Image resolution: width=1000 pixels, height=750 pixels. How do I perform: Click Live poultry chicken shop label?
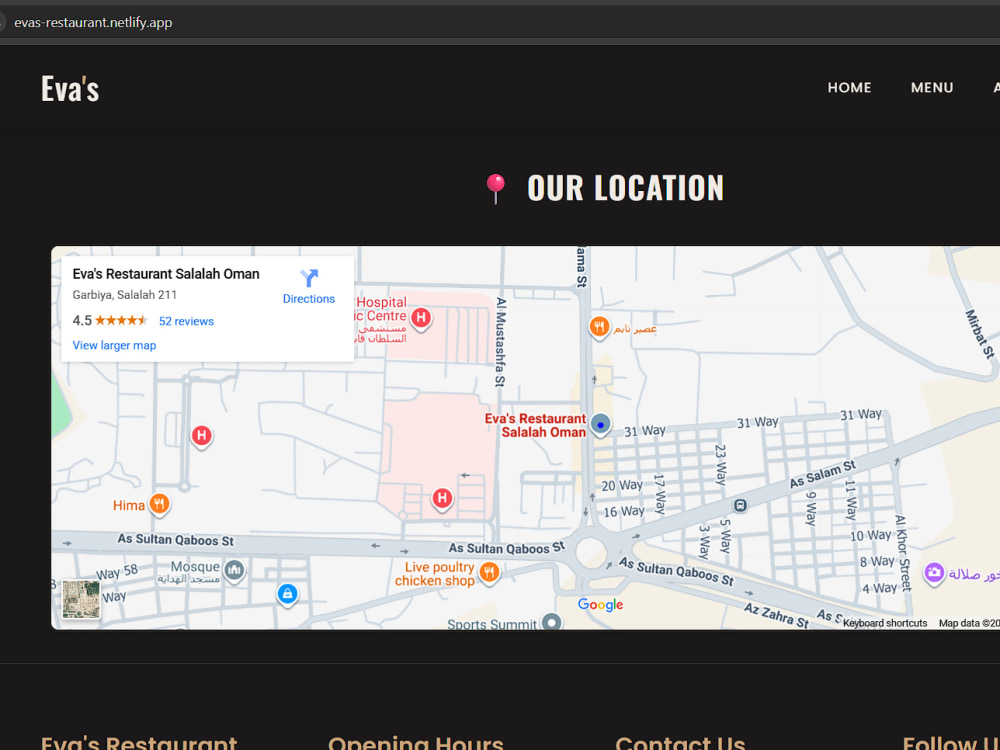(x=436, y=574)
